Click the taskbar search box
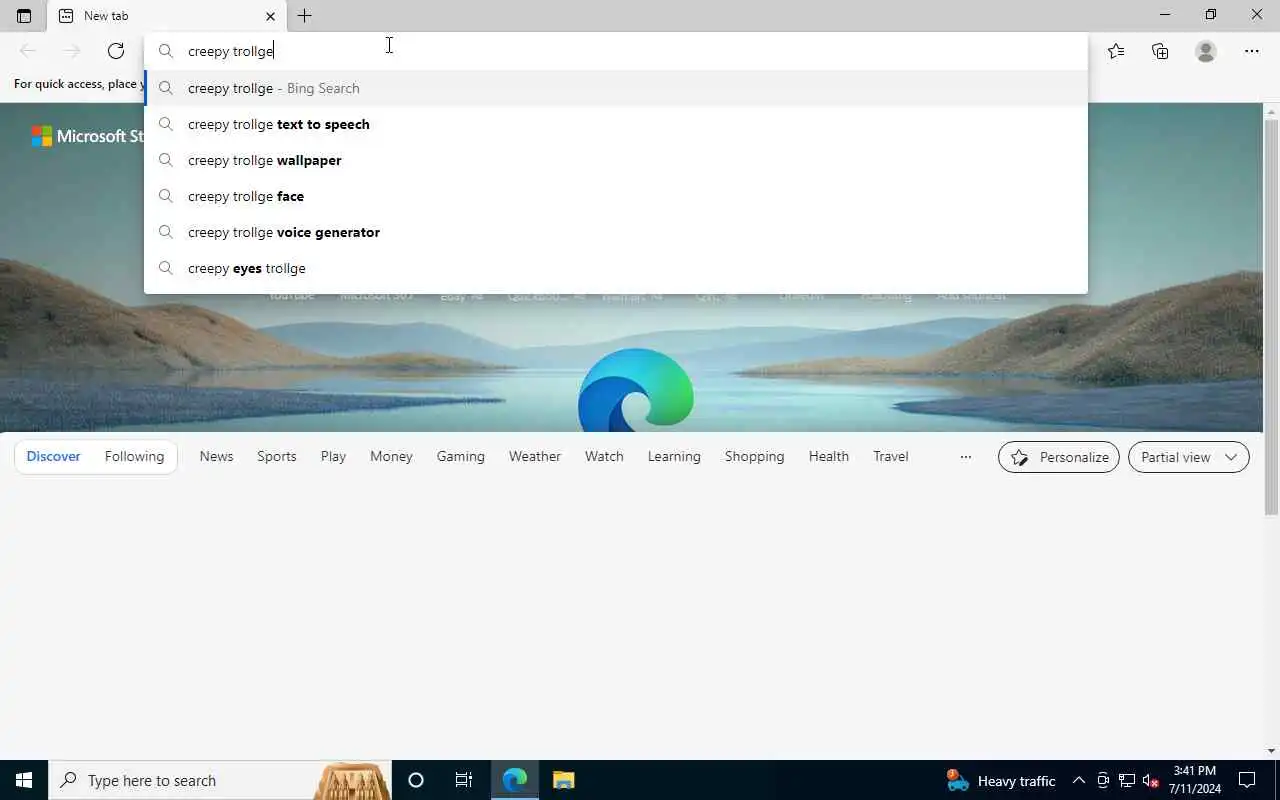This screenshot has width=1280, height=800. pyautogui.click(x=220, y=780)
